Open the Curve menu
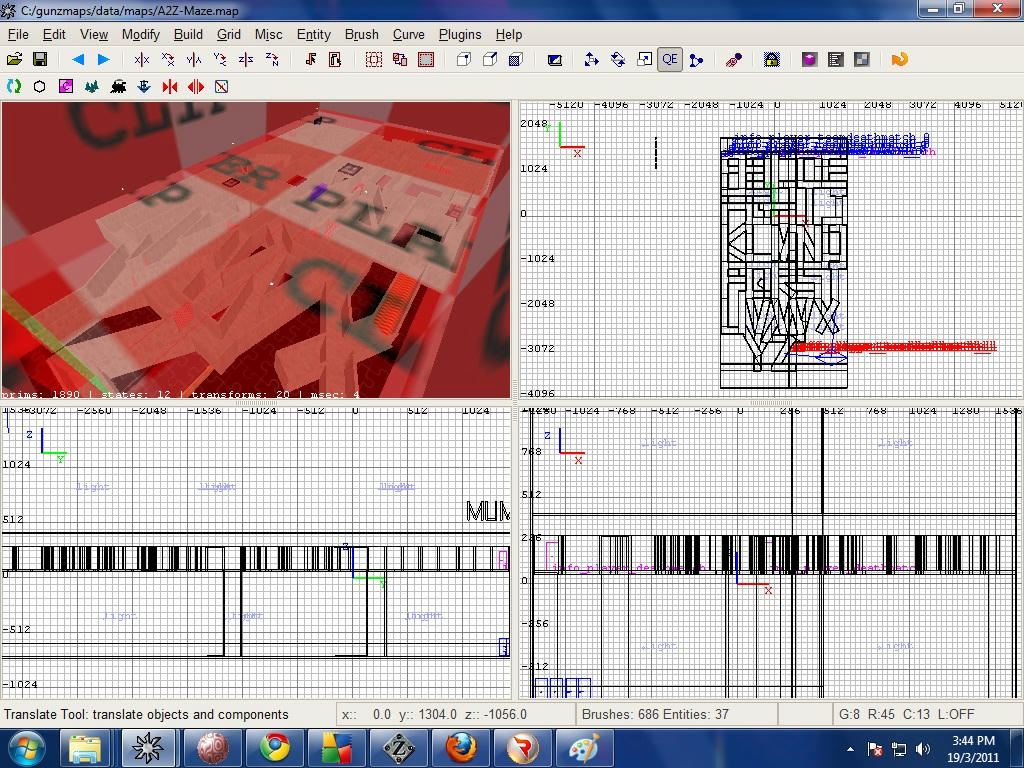The height and width of the screenshot is (768, 1024). (409, 34)
